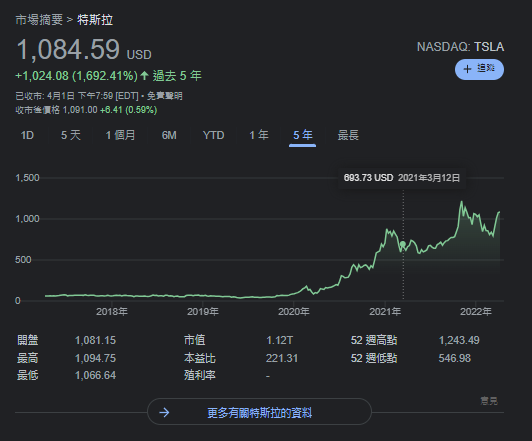This screenshot has height=441, width=532.
Task: Click the 2018年 axis label
Action: [x=112, y=311]
